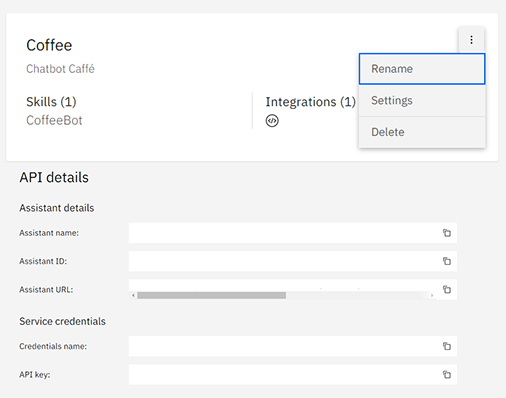Open the three-dot overflow menu button

tap(471, 40)
